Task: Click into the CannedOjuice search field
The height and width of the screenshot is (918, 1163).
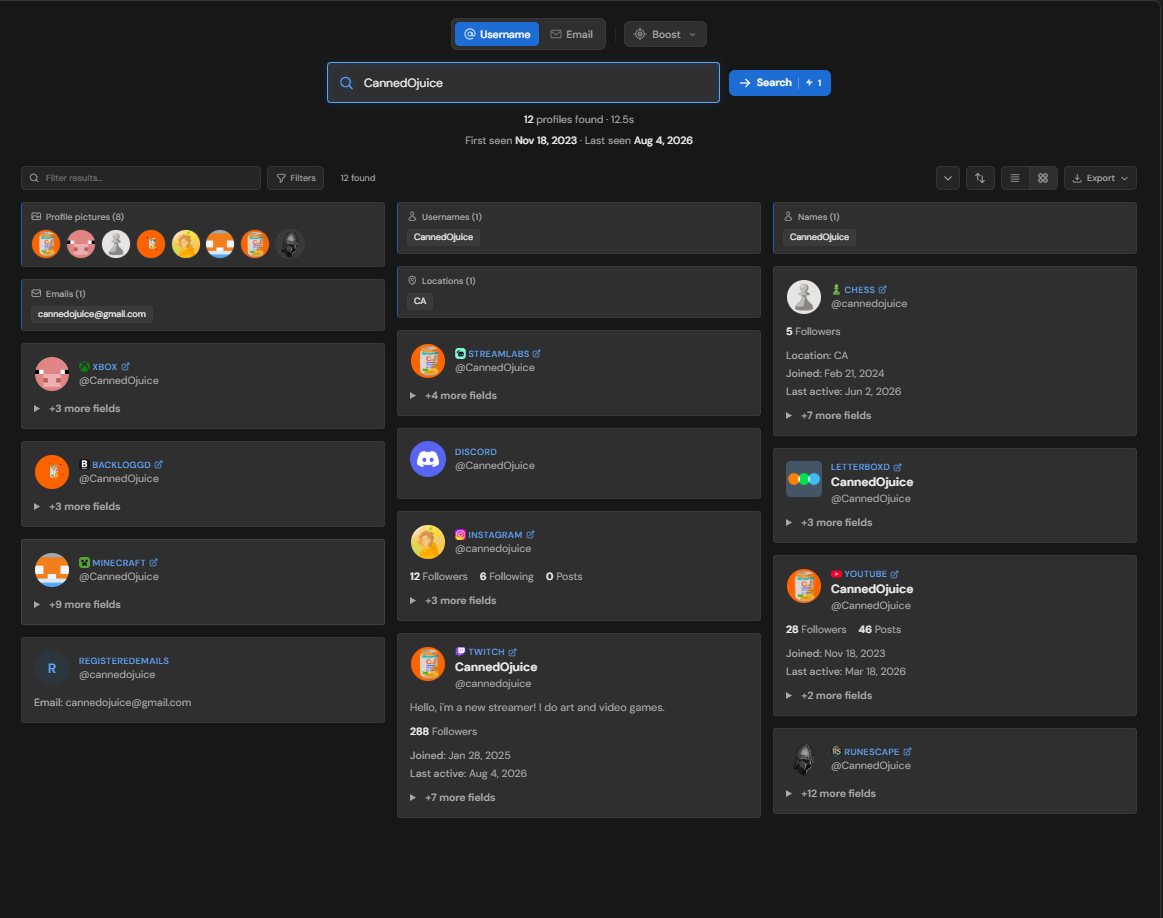Action: [x=524, y=83]
